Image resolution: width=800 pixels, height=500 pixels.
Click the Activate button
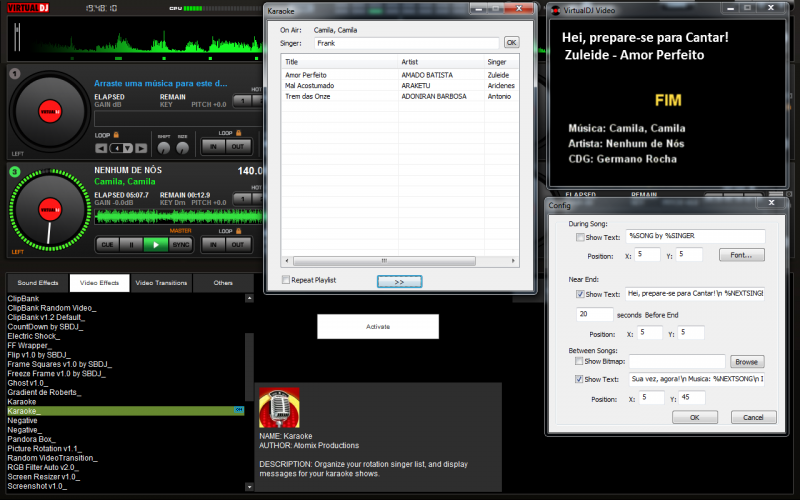[x=378, y=327]
